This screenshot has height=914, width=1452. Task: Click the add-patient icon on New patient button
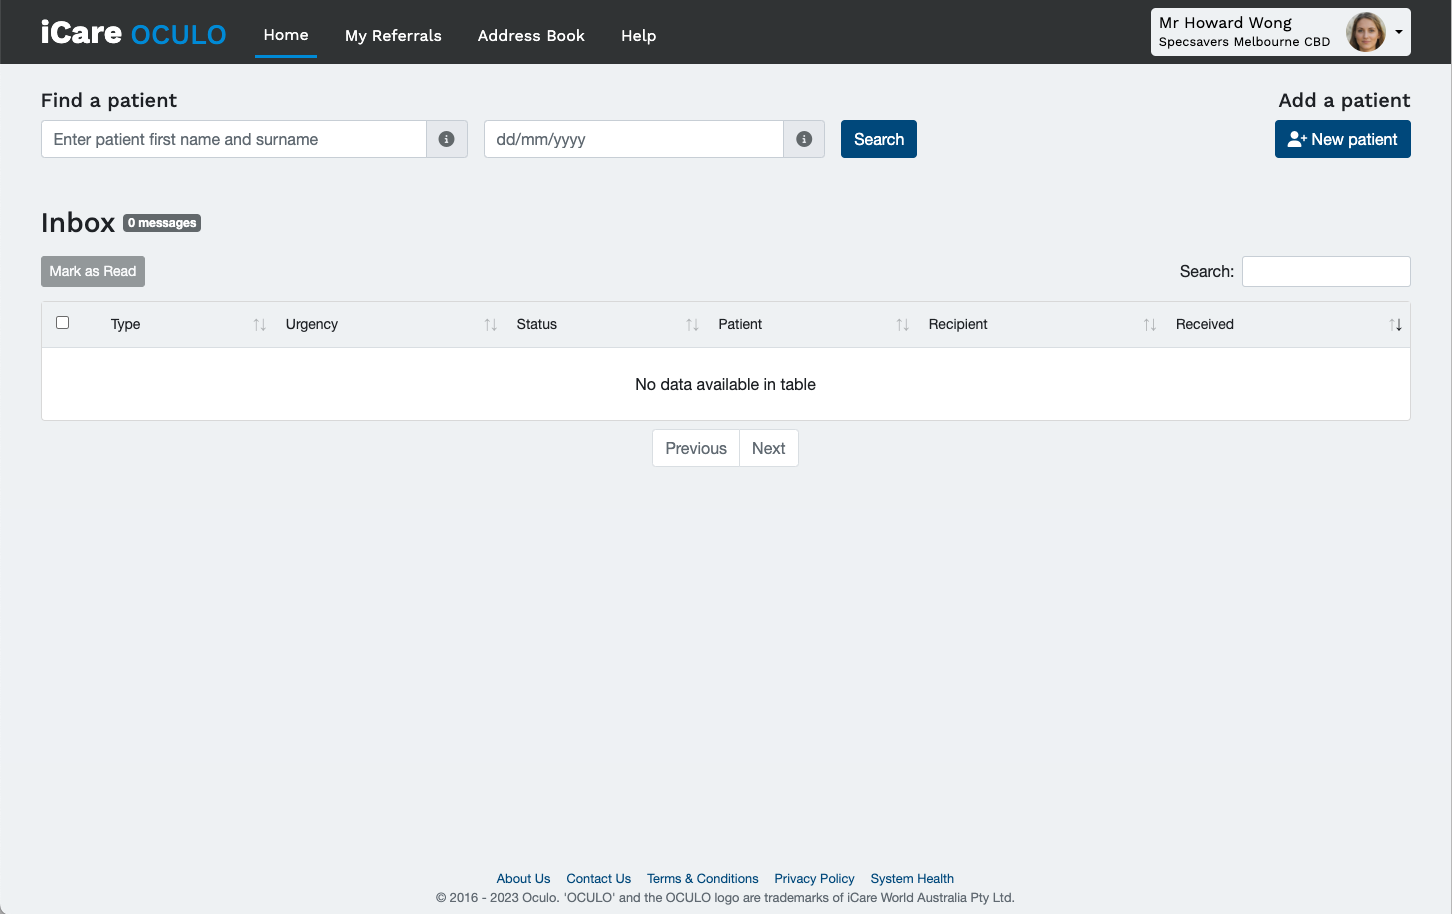tap(1296, 139)
